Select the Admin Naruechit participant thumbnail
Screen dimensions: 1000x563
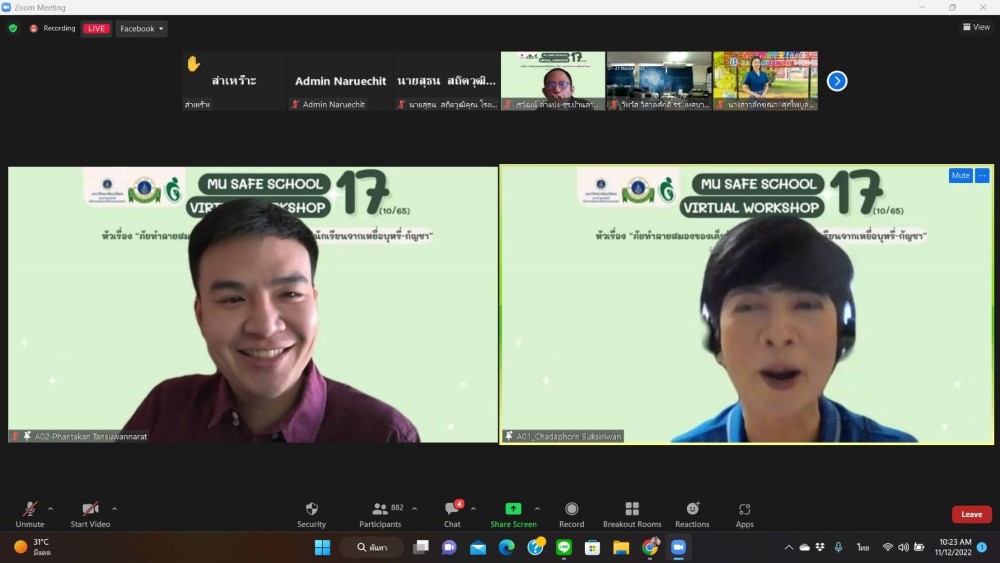point(341,81)
